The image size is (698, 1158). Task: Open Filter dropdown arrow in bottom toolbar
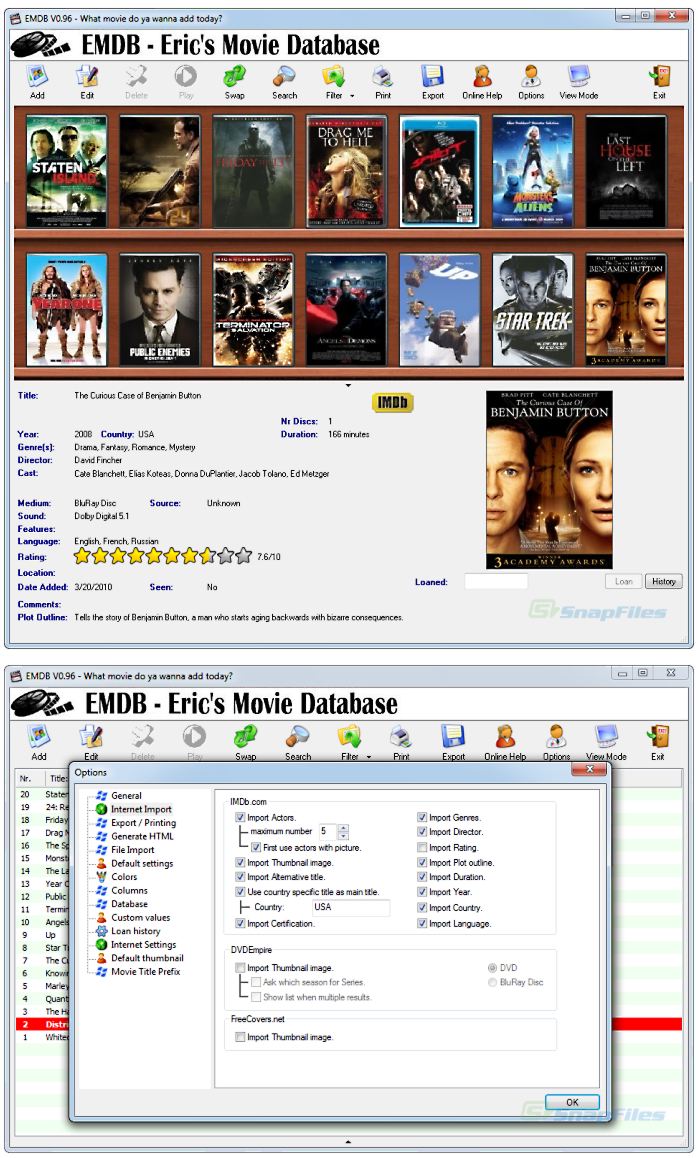point(369,757)
